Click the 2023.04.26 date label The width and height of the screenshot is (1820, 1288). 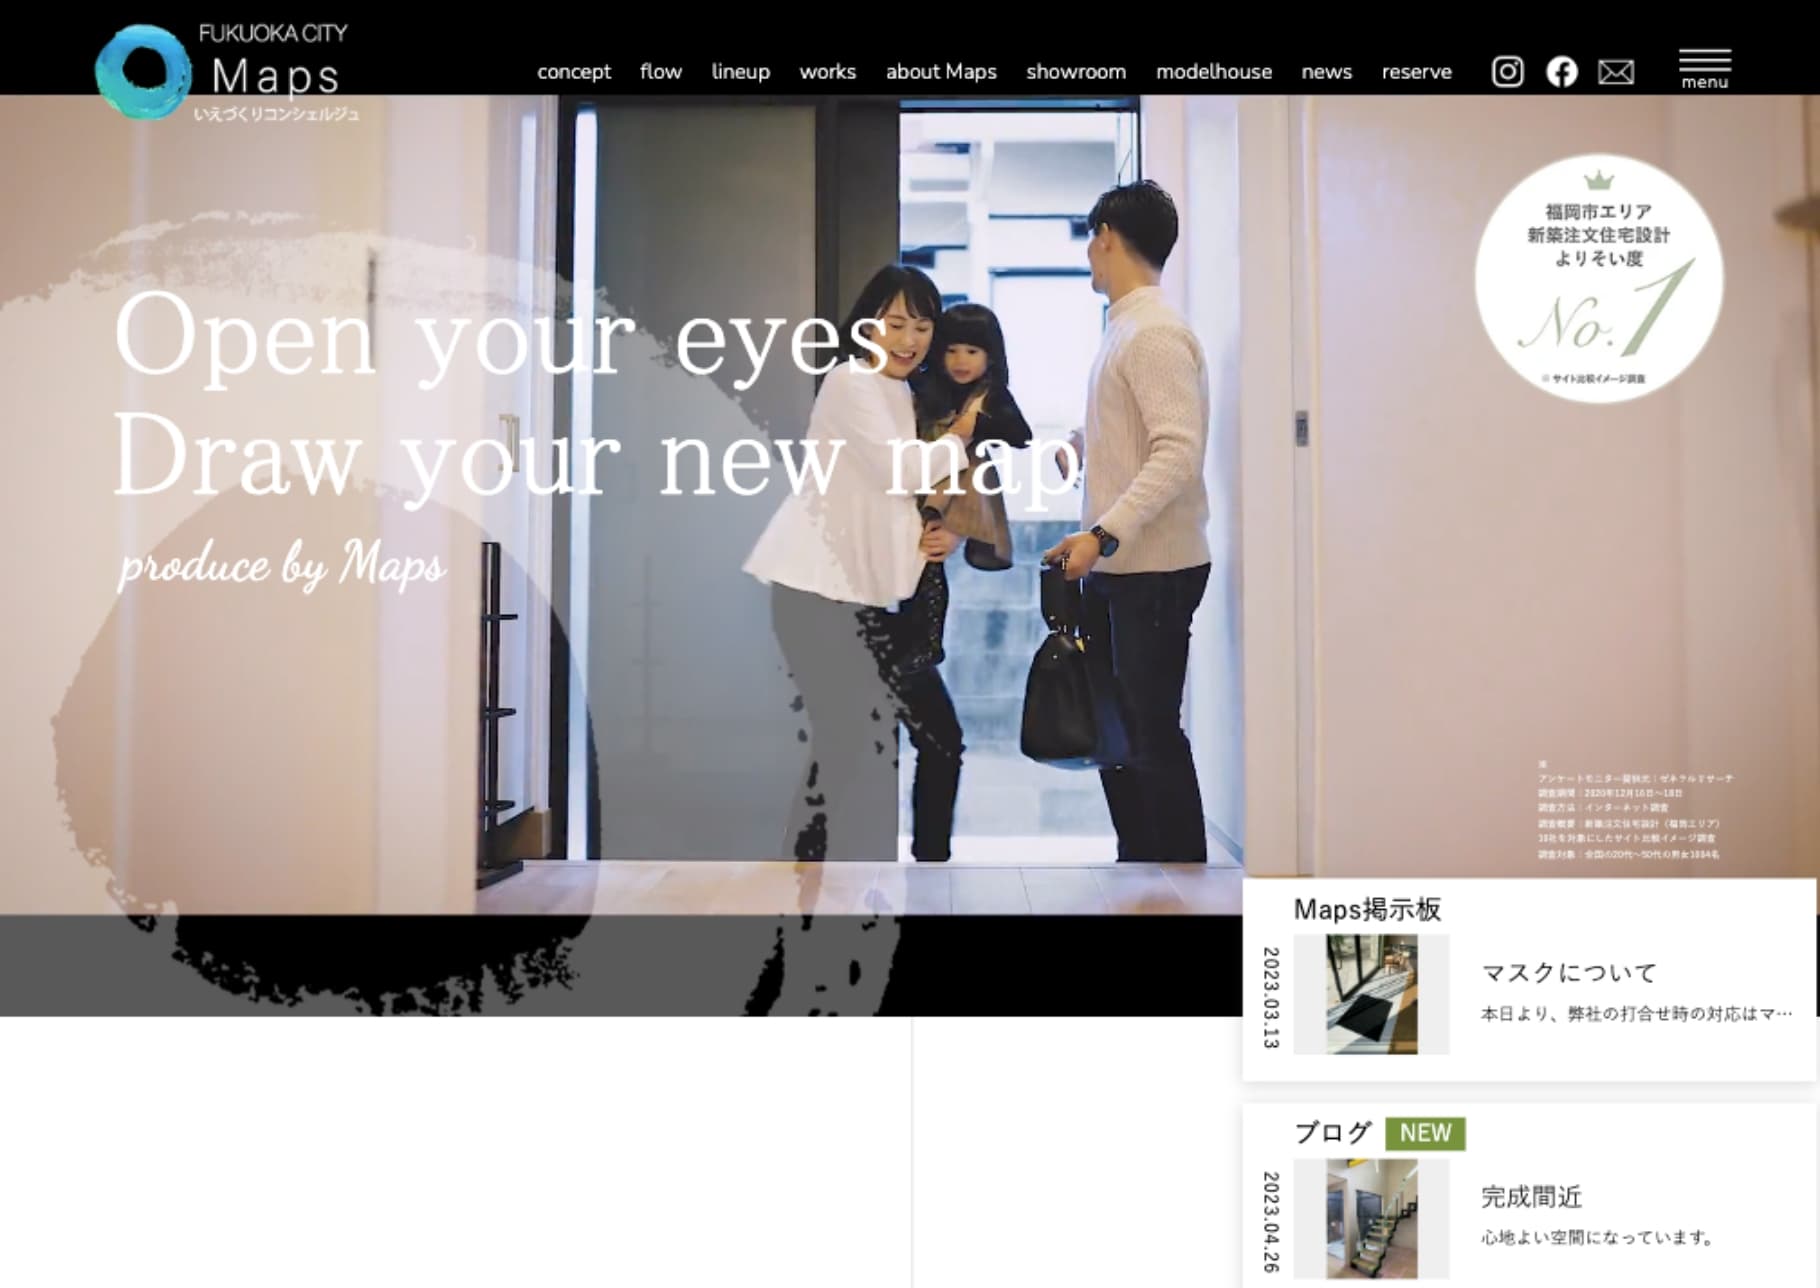tap(1271, 1221)
